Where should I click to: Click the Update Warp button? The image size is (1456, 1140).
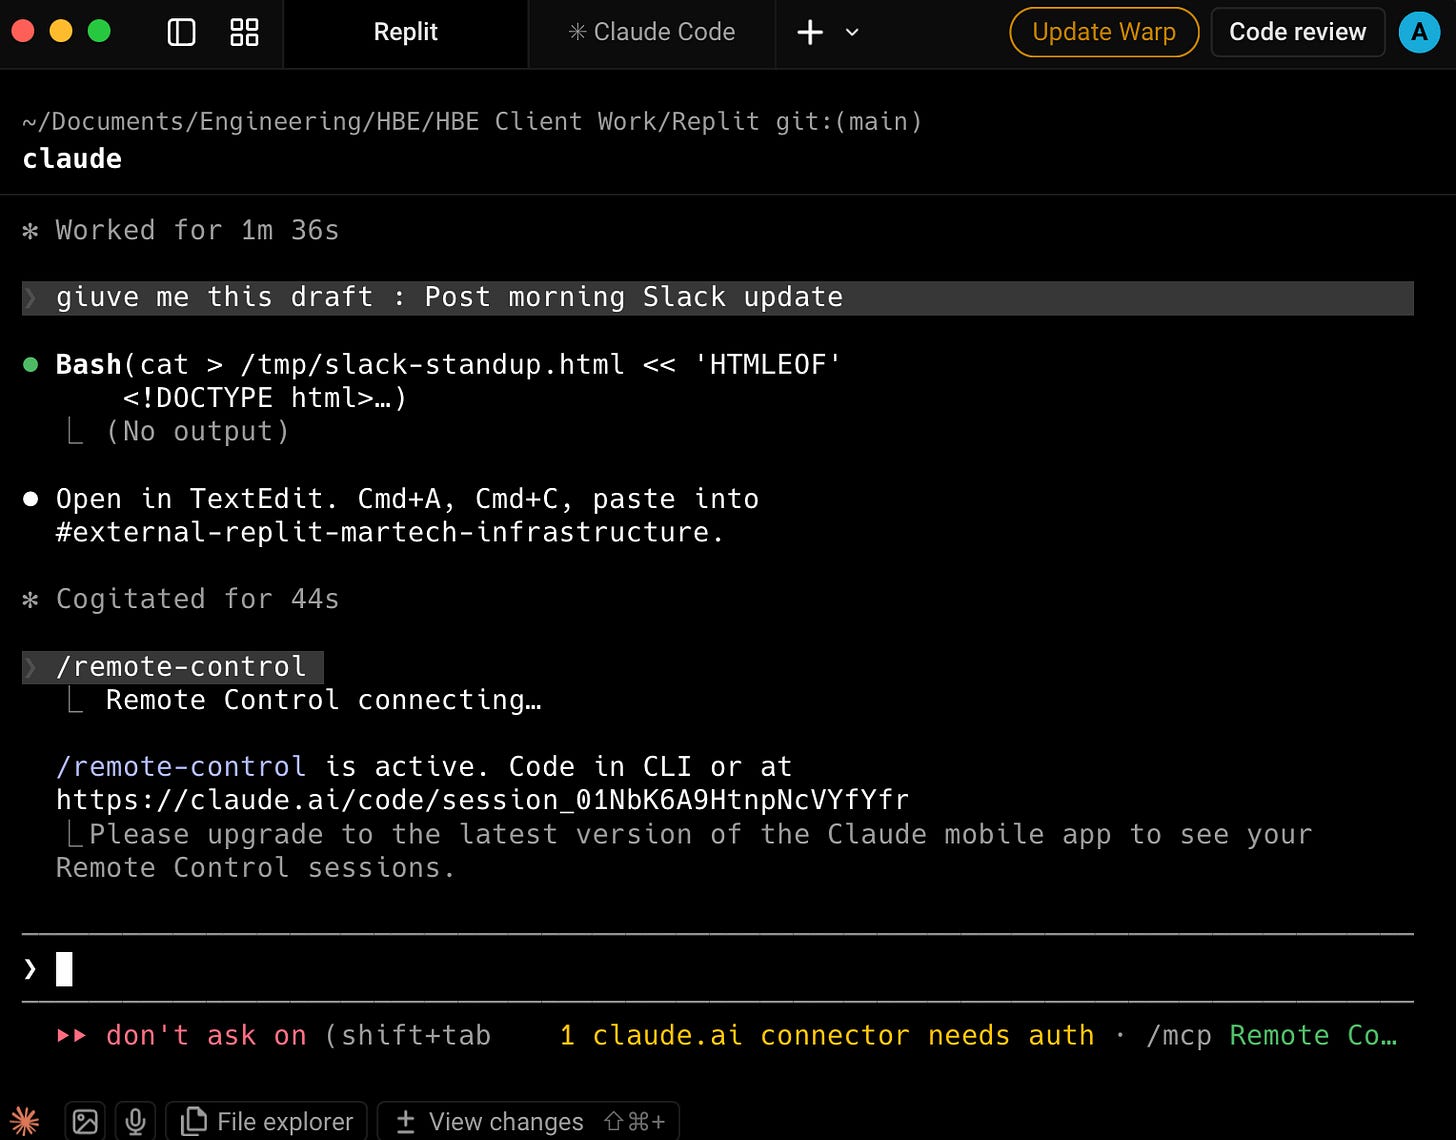pos(1103,32)
